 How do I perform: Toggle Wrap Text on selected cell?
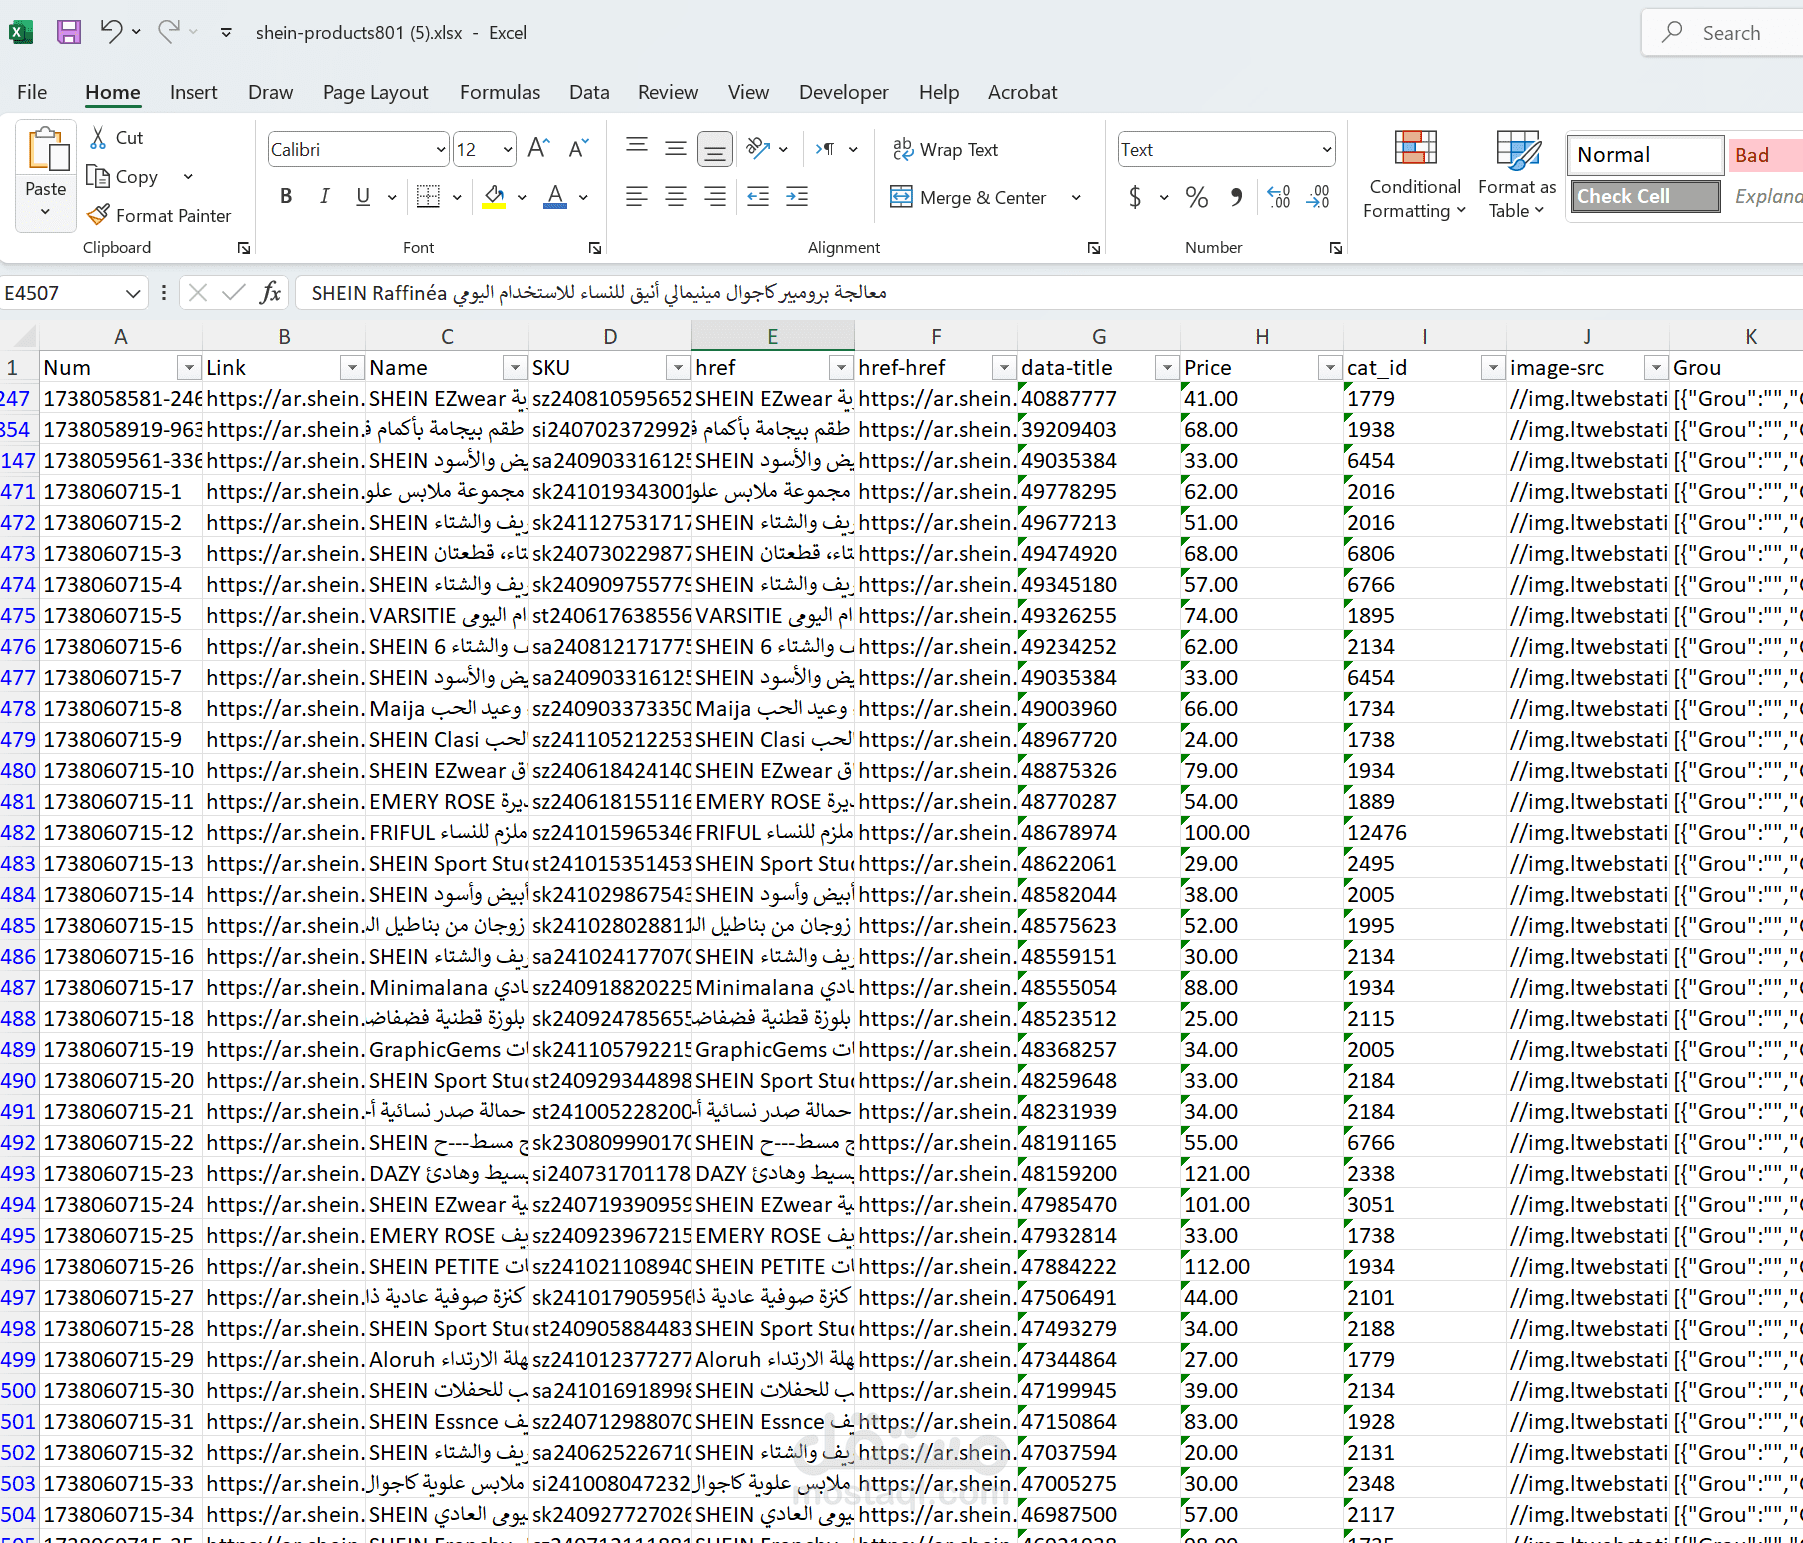coord(945,149)
